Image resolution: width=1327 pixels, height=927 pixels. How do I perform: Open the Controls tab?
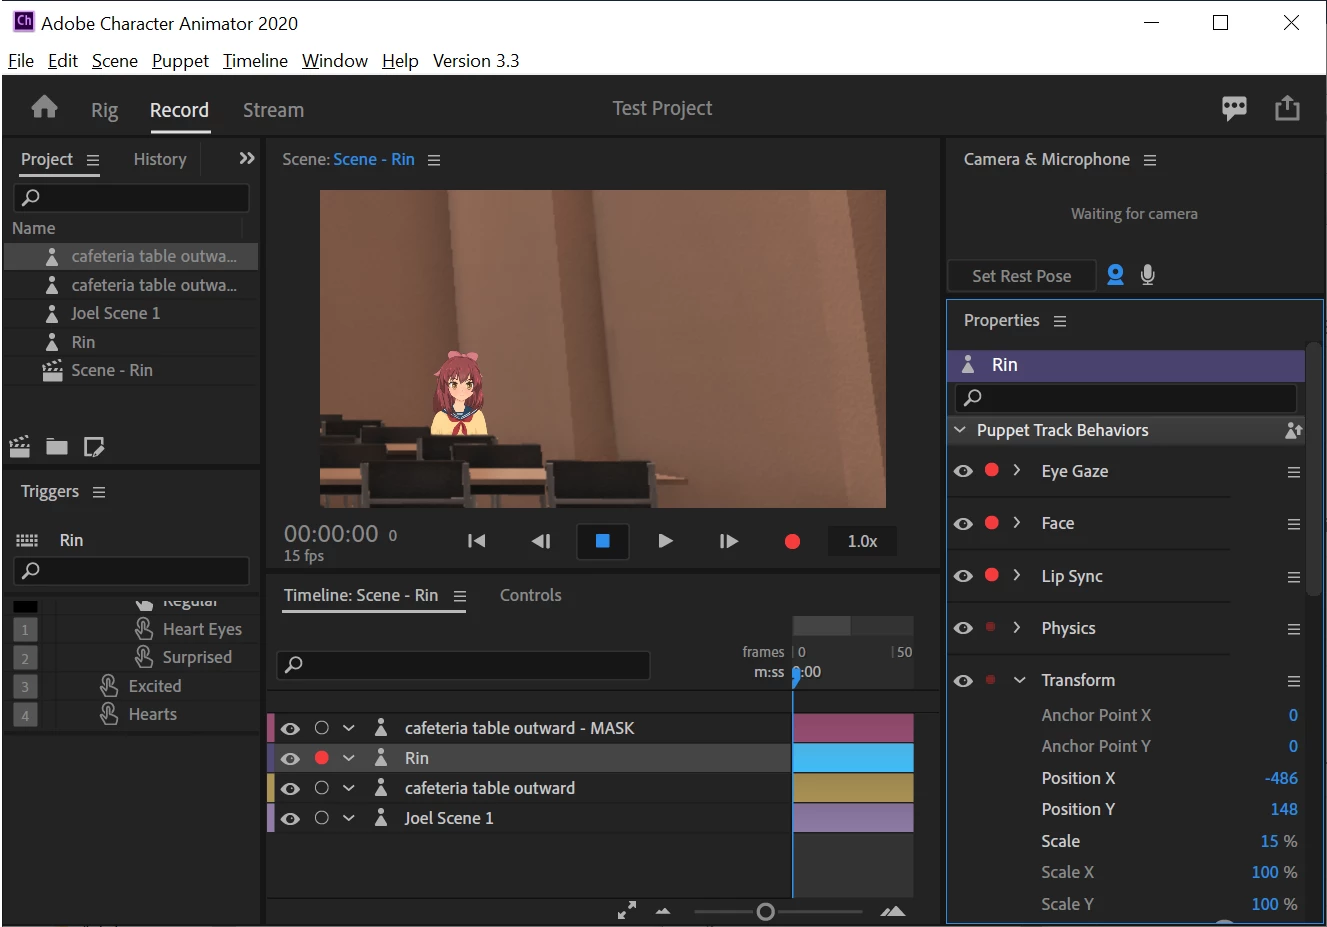[x=530, y=595]
